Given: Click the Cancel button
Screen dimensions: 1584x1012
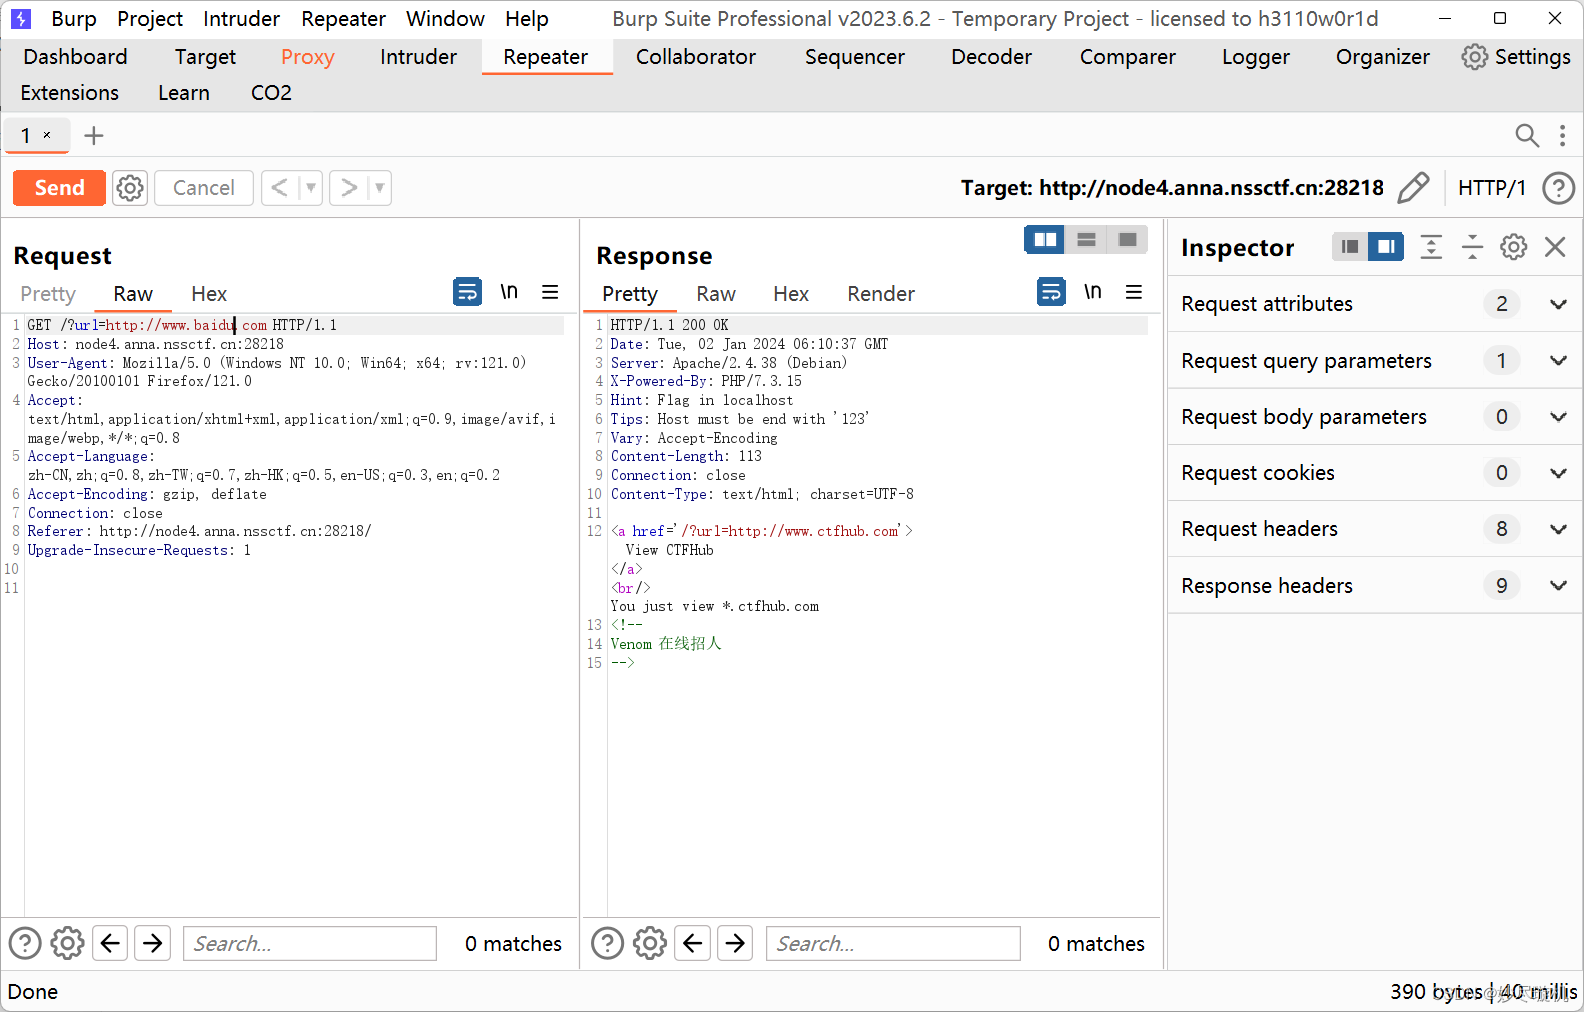Looking at the screenshot, I should pos(204,188).
